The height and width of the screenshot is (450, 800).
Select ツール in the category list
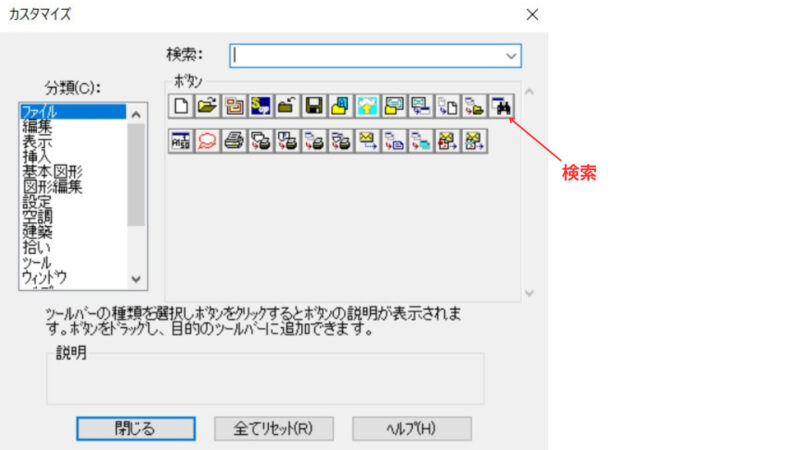coord(73,263)
